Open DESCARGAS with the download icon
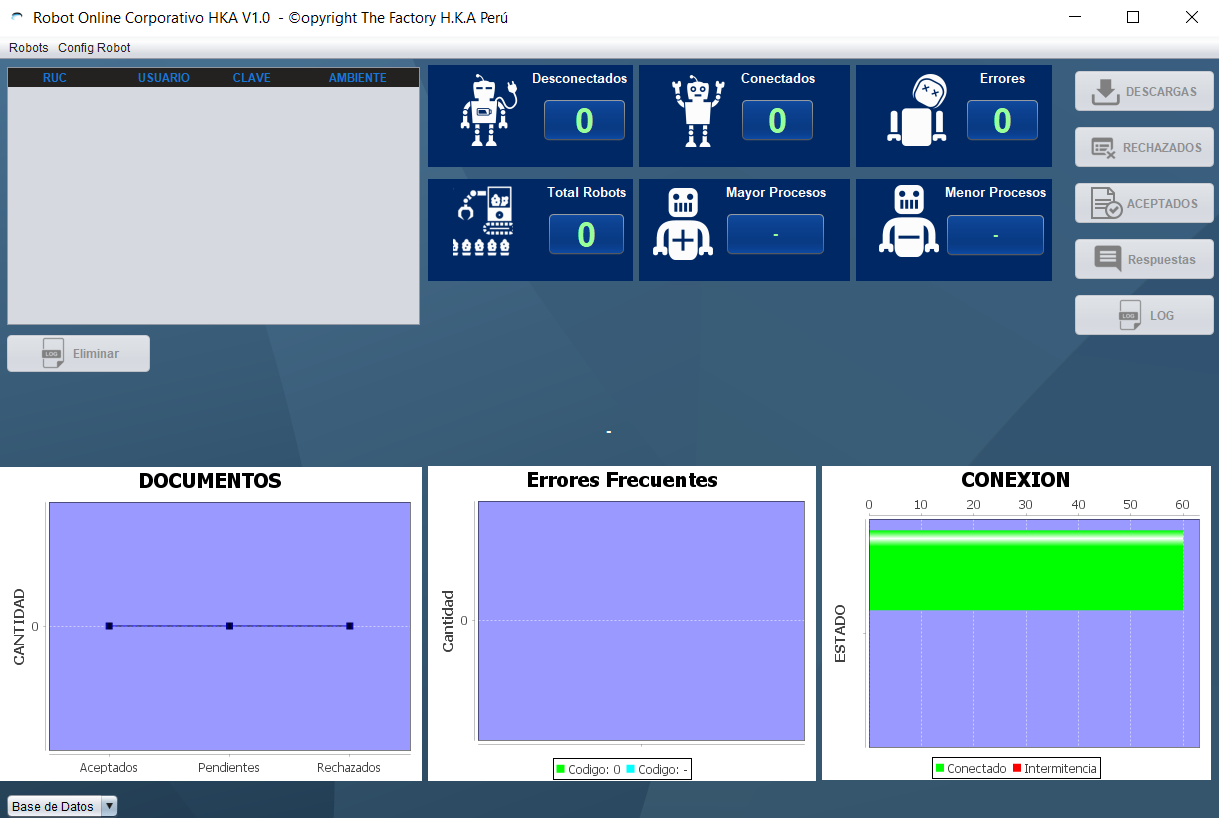Screen dimensions: 1219x818 [x=1144, y=91]
